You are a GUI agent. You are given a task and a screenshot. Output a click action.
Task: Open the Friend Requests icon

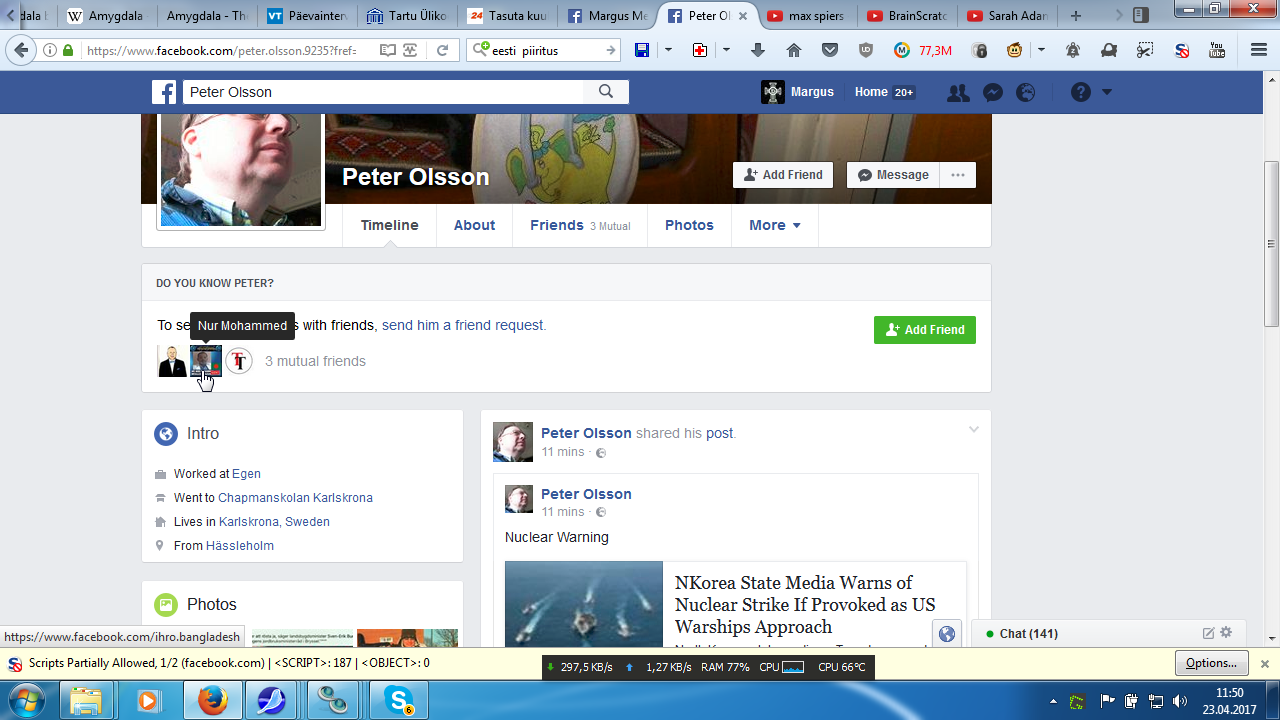coord(958,92)
